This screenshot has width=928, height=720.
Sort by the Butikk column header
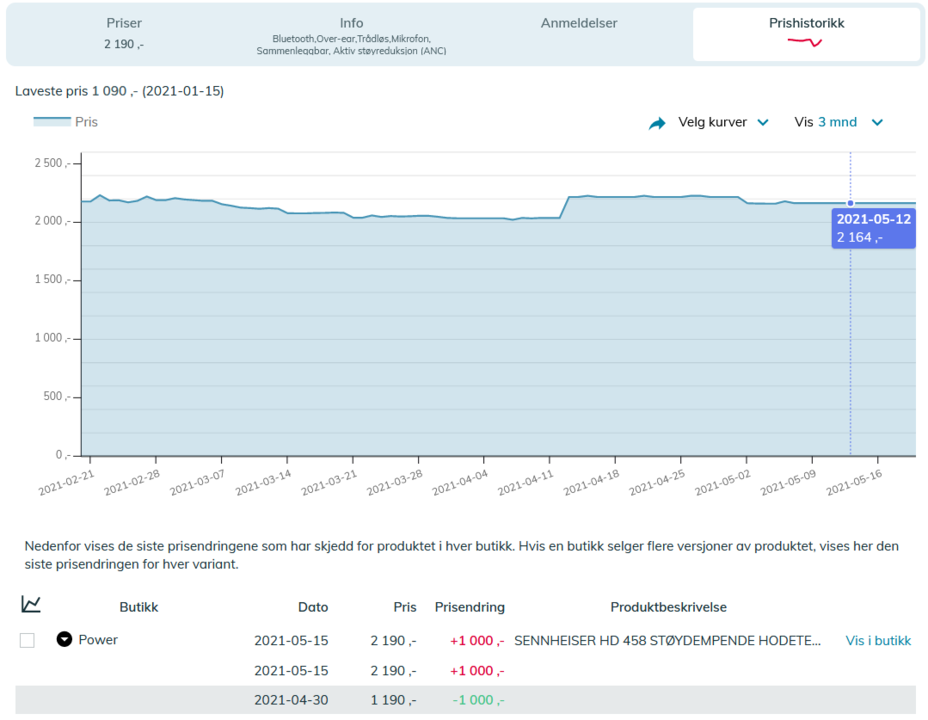point(139,607)
